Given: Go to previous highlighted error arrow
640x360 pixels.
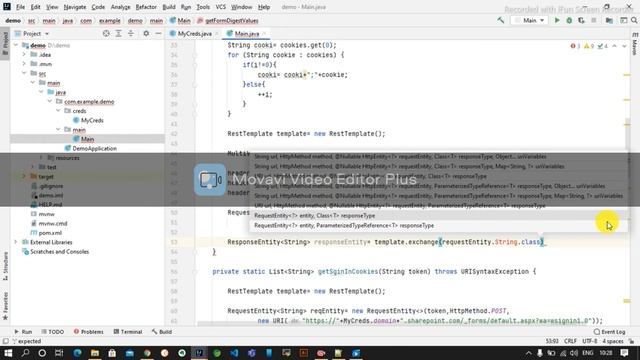Looking at the screenshot, I should coord(615,46).
